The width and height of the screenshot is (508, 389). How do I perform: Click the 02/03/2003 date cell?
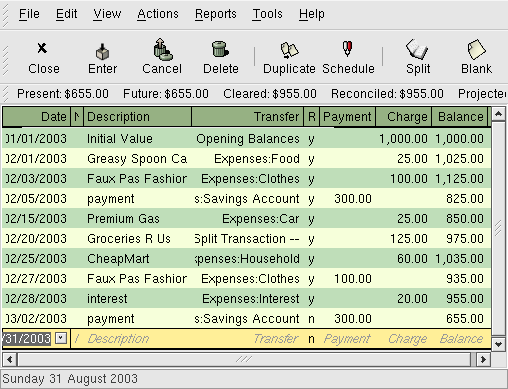pos(36,179)
